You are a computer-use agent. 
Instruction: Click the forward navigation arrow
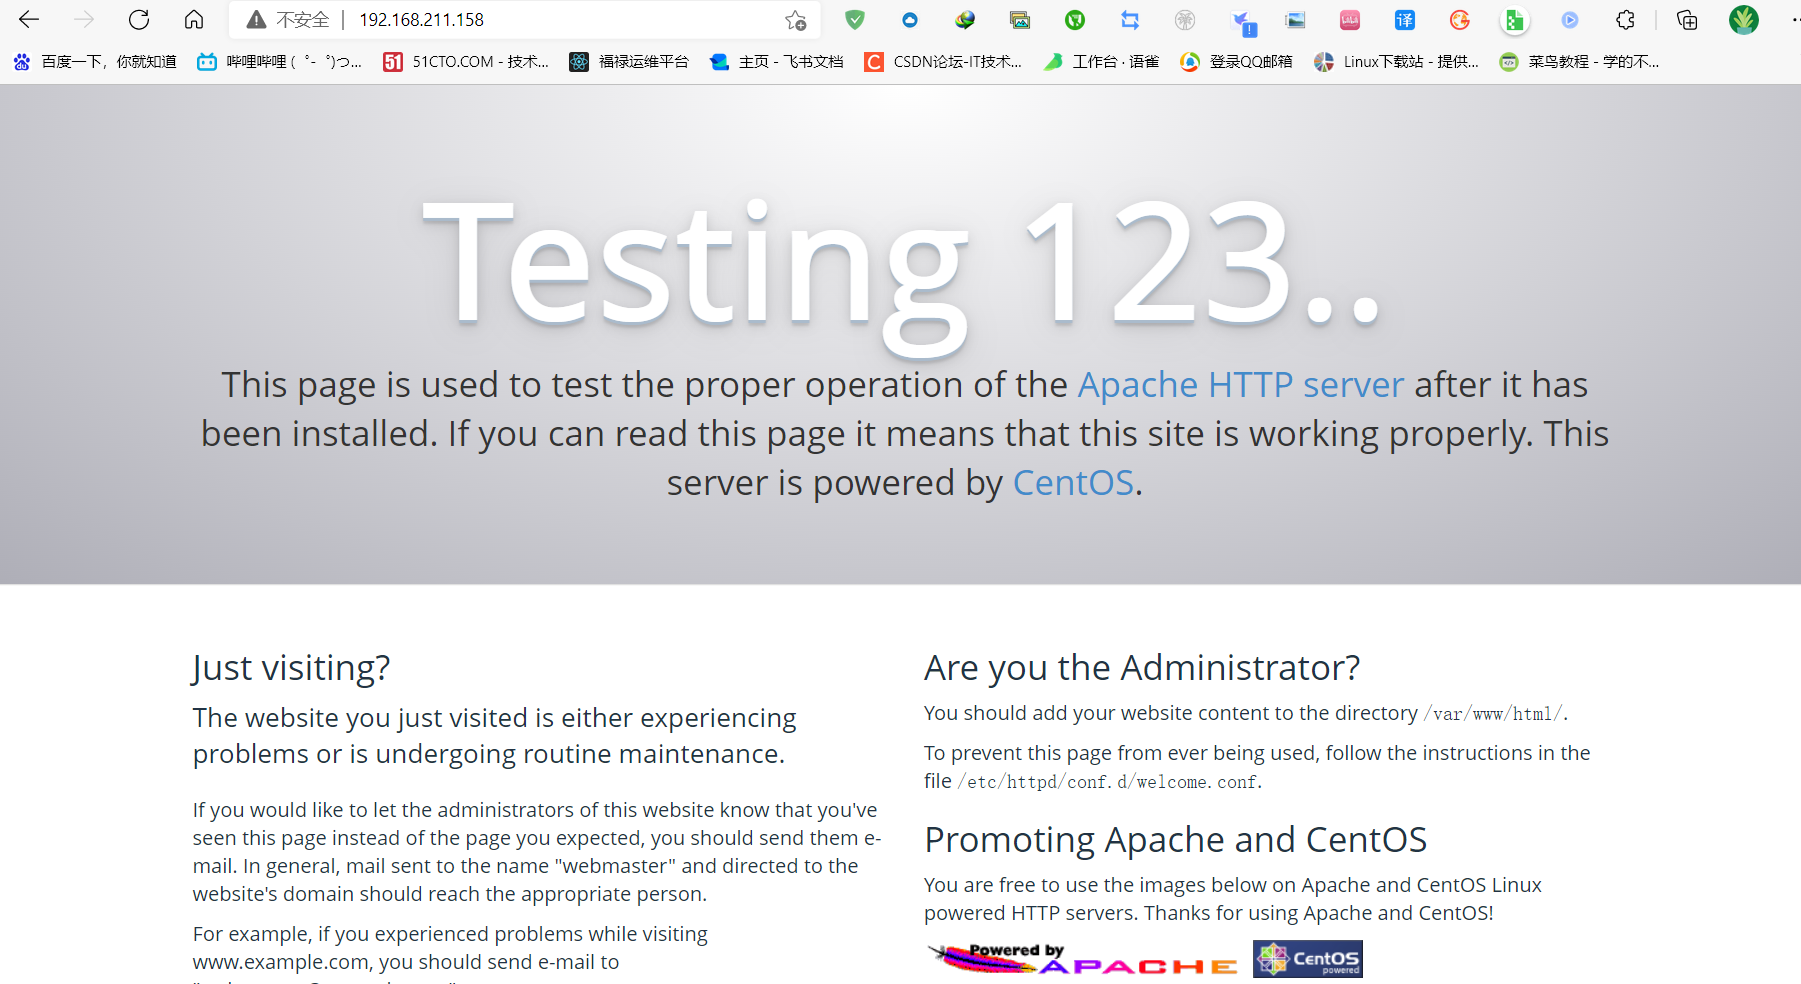(84, 19)
